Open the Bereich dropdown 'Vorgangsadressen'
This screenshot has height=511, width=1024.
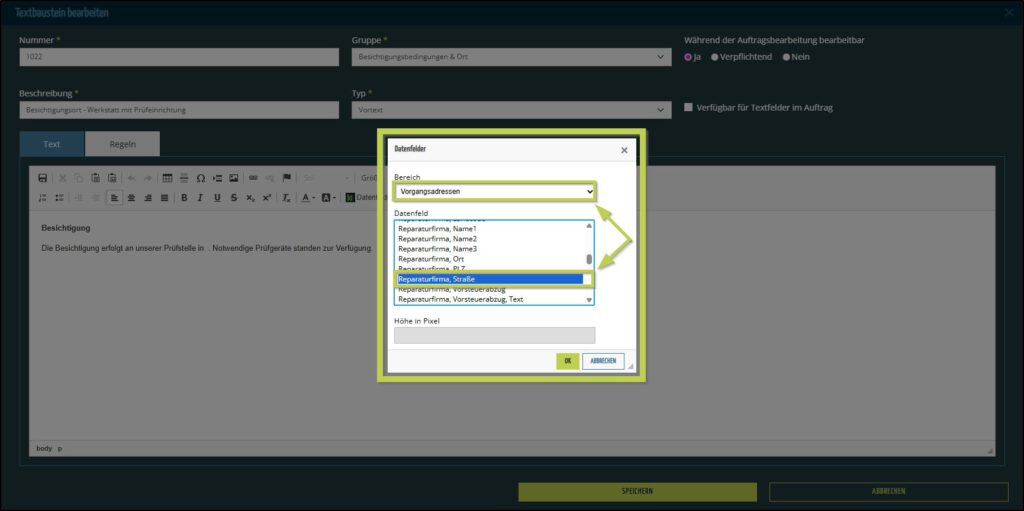495,191
